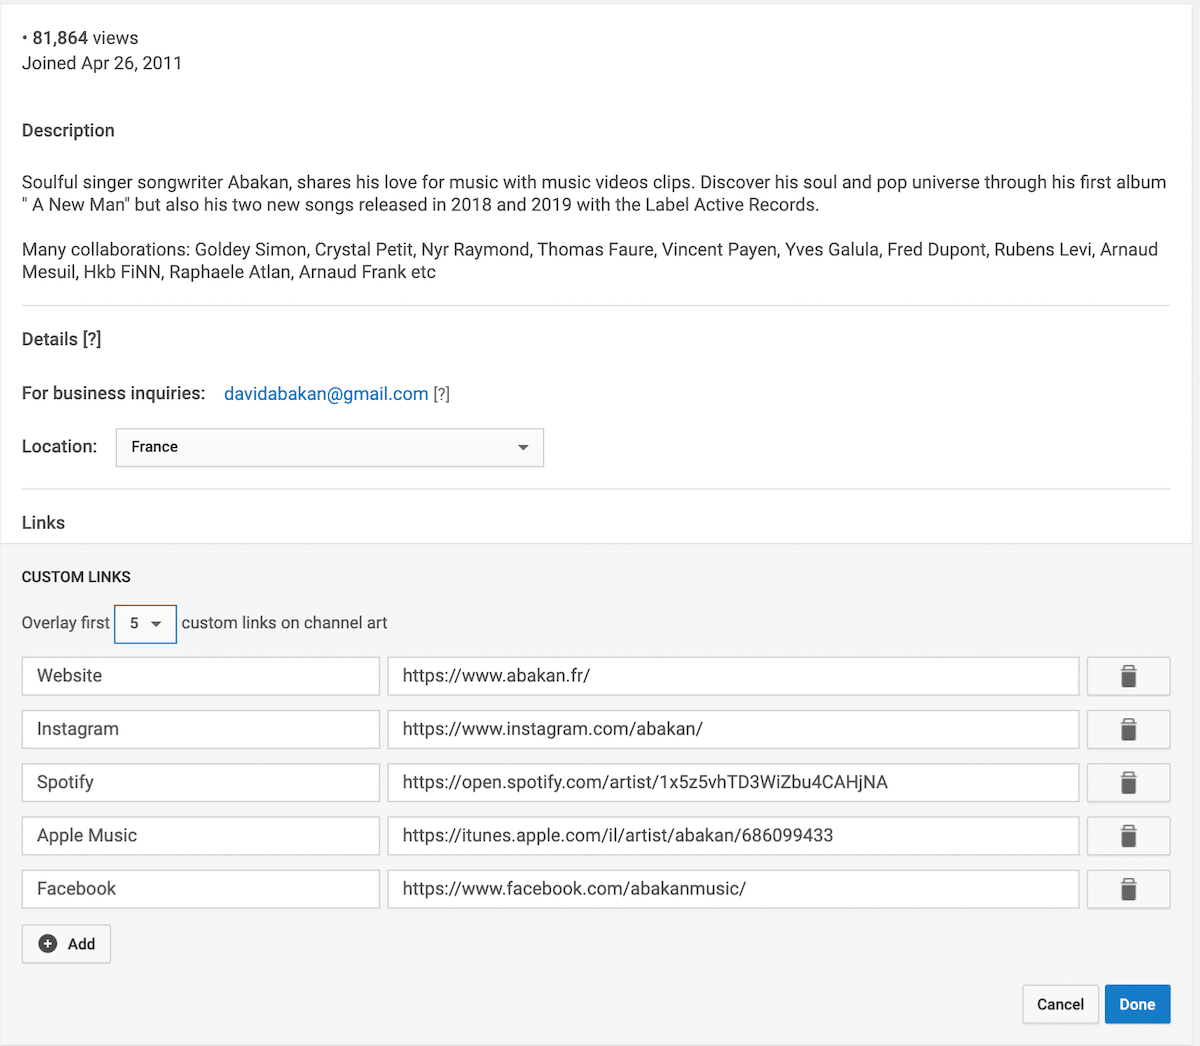Click the '81,864 views' text
1200x1046 pixels.
pos(85,38)
